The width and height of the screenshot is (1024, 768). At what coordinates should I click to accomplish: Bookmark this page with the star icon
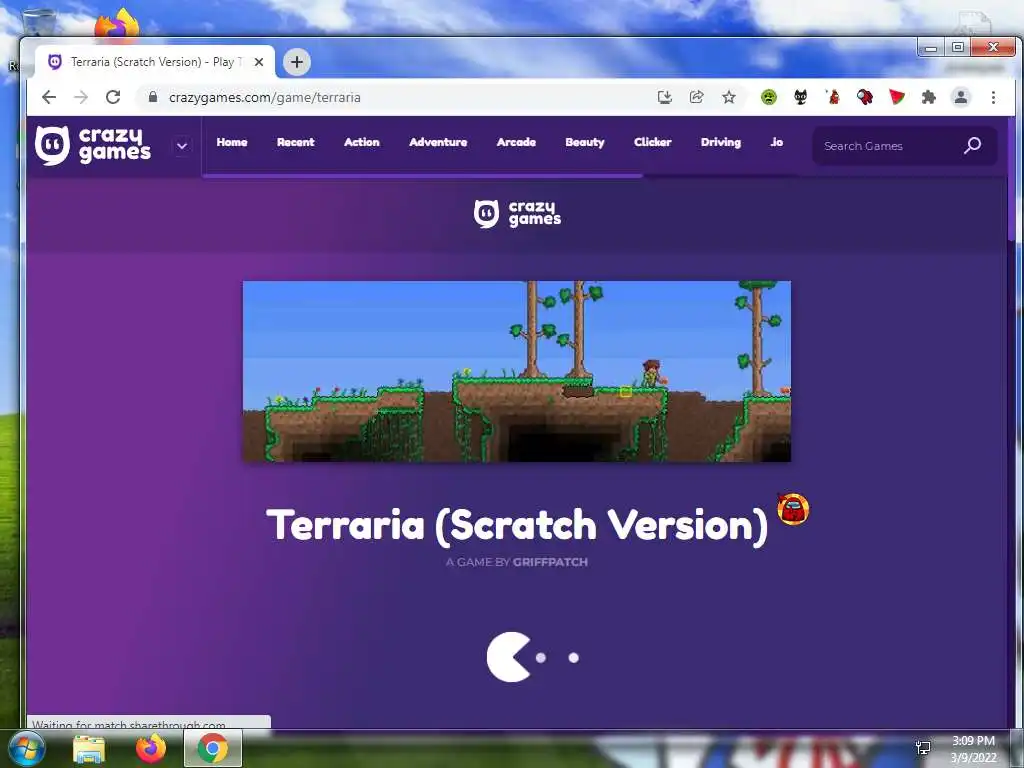[729, 97]
